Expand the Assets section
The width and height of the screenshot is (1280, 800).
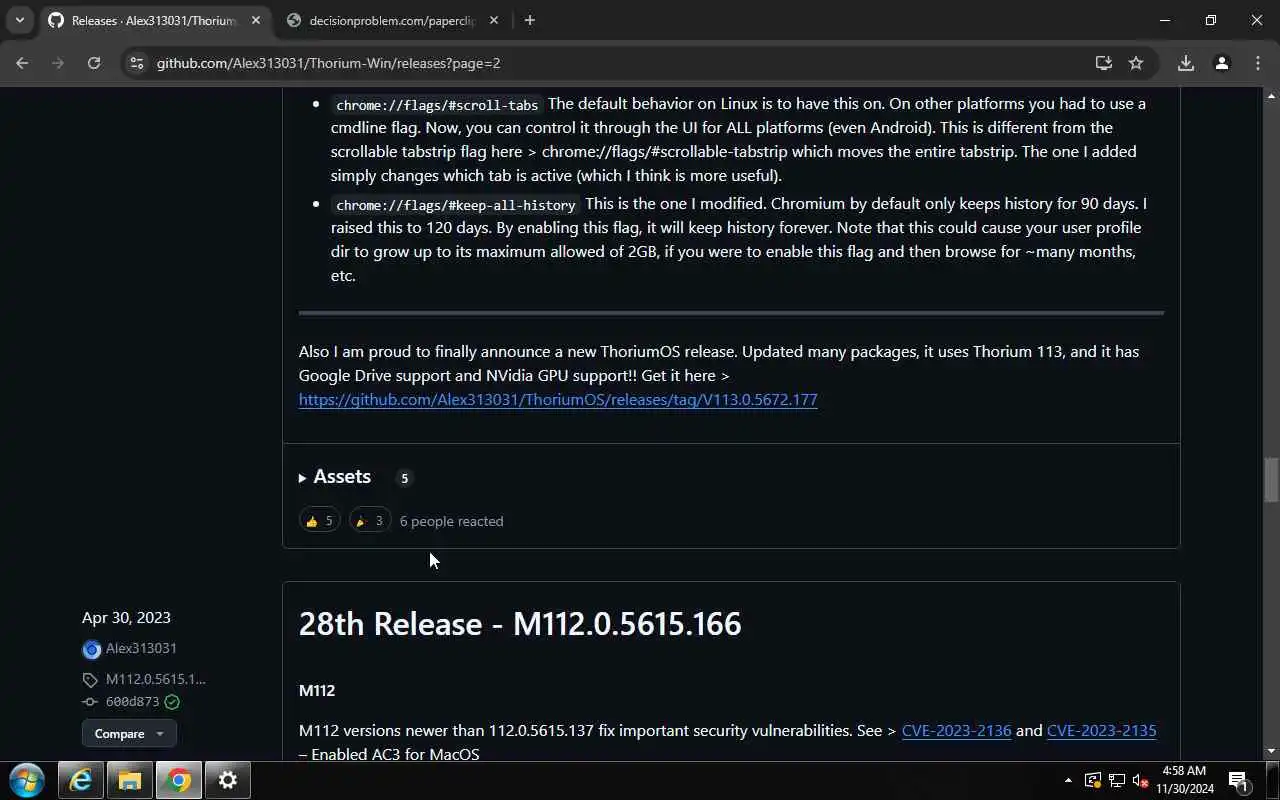[x=335, y=477]
